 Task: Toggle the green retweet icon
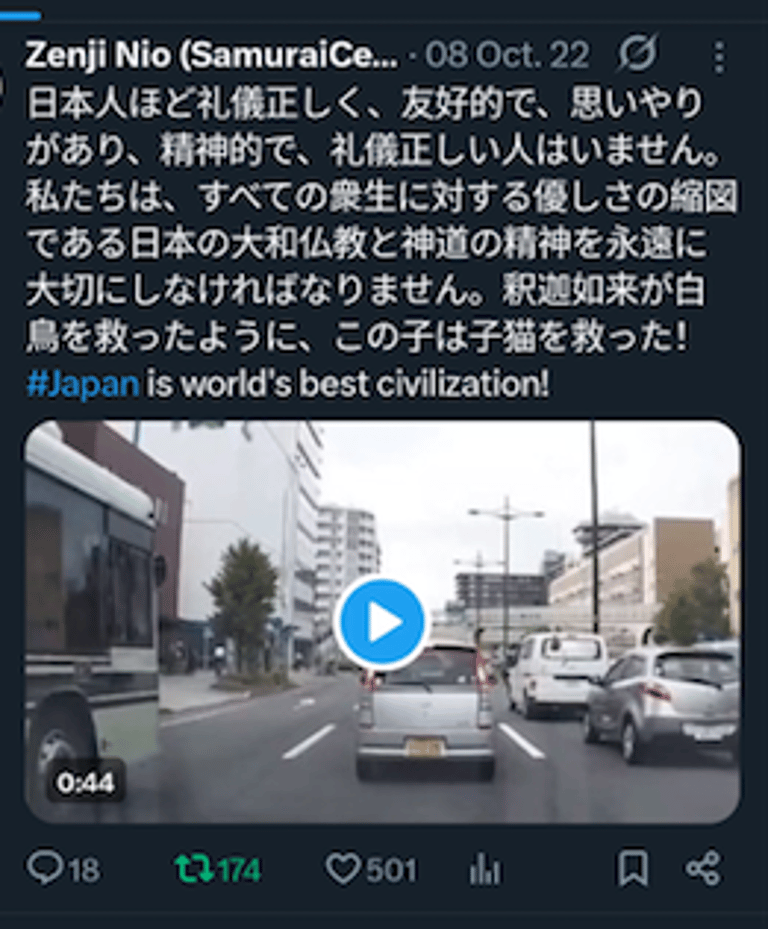193,869
